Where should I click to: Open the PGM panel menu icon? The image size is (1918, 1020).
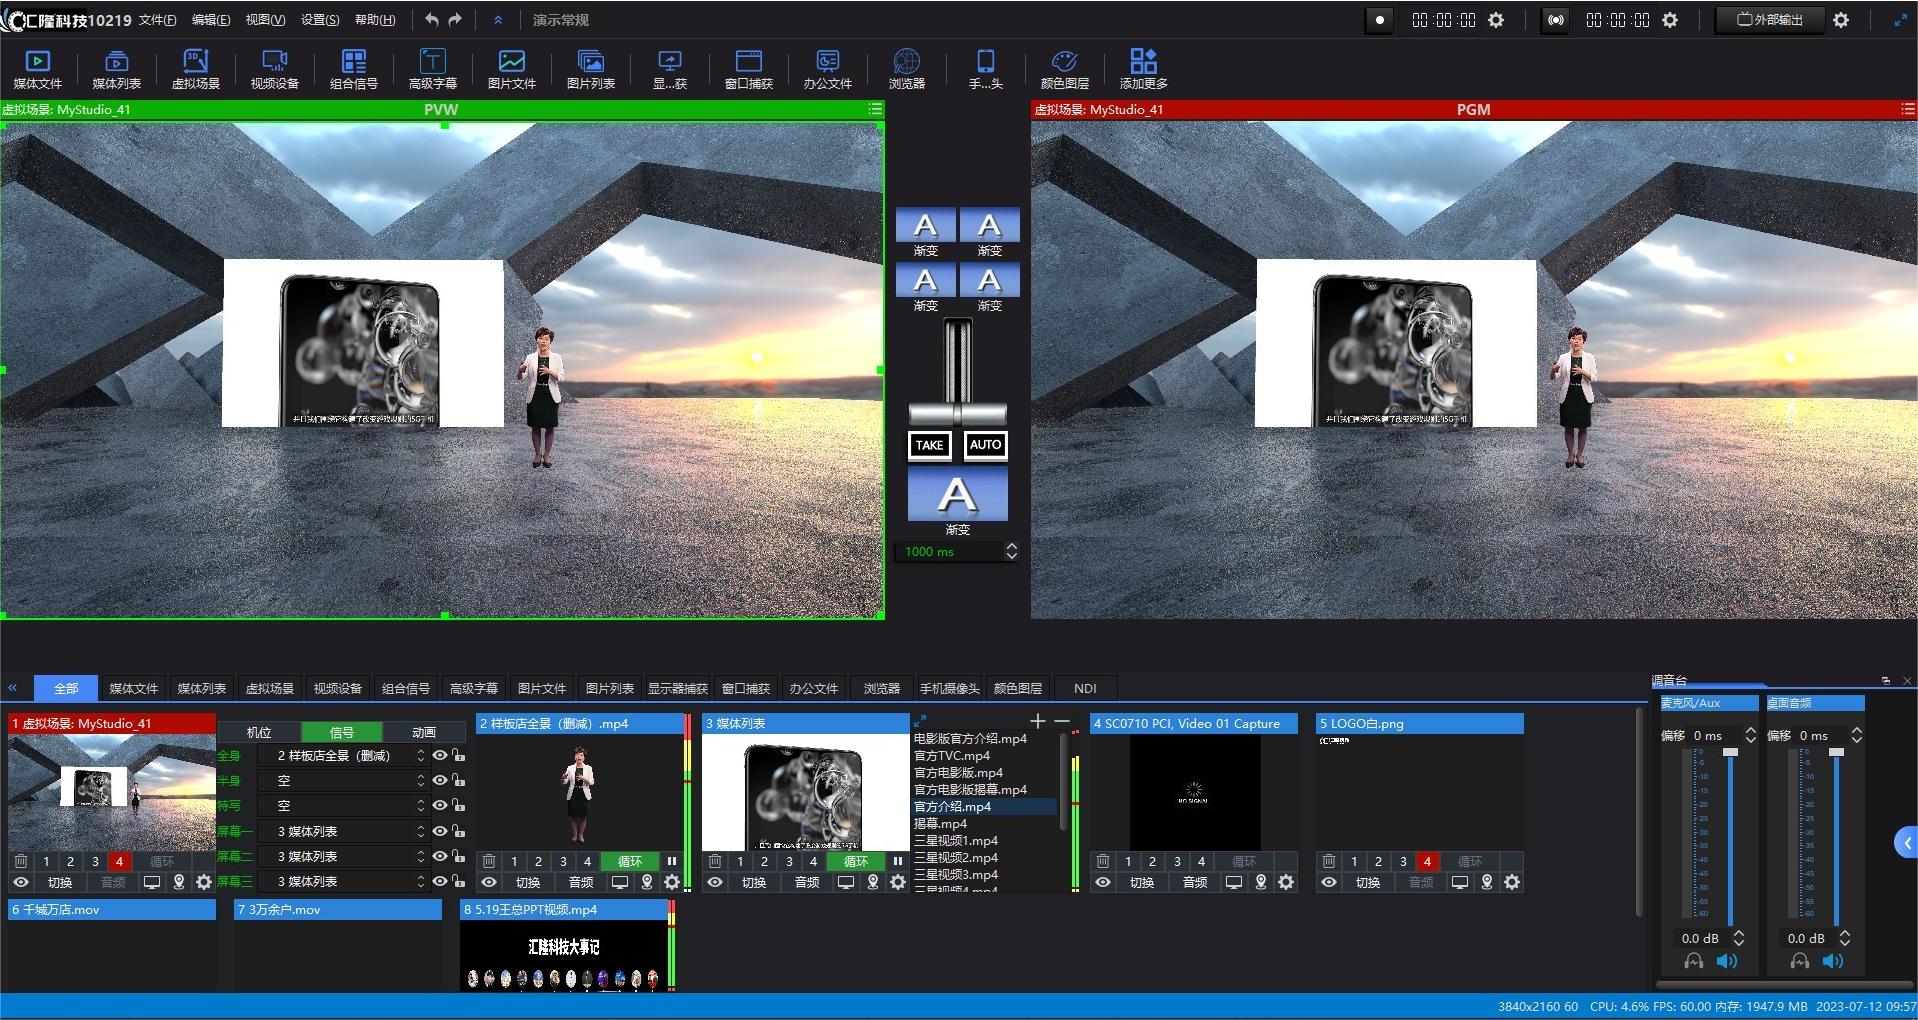click(1908, 109)
